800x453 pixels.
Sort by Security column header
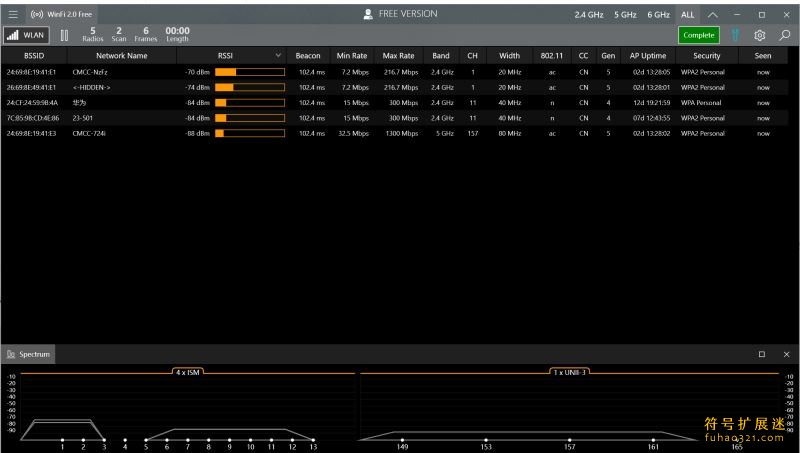707,56
